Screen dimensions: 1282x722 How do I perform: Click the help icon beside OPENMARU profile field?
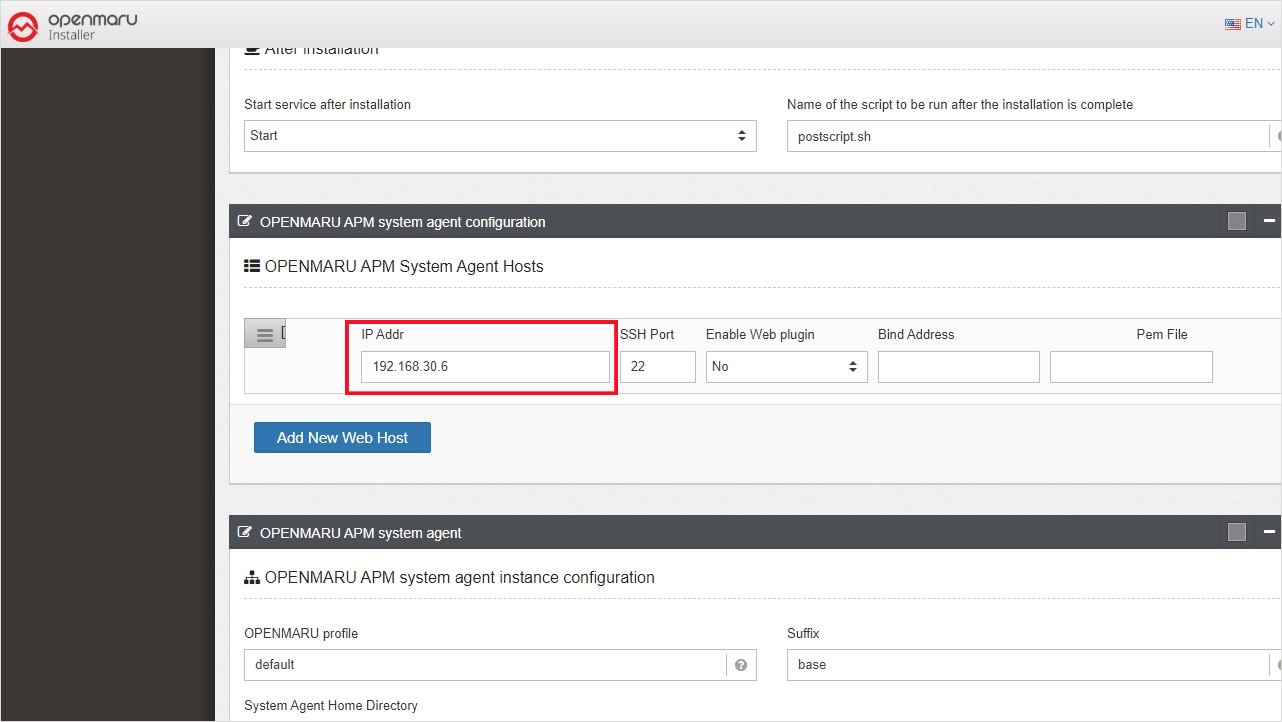click(741, 665)
